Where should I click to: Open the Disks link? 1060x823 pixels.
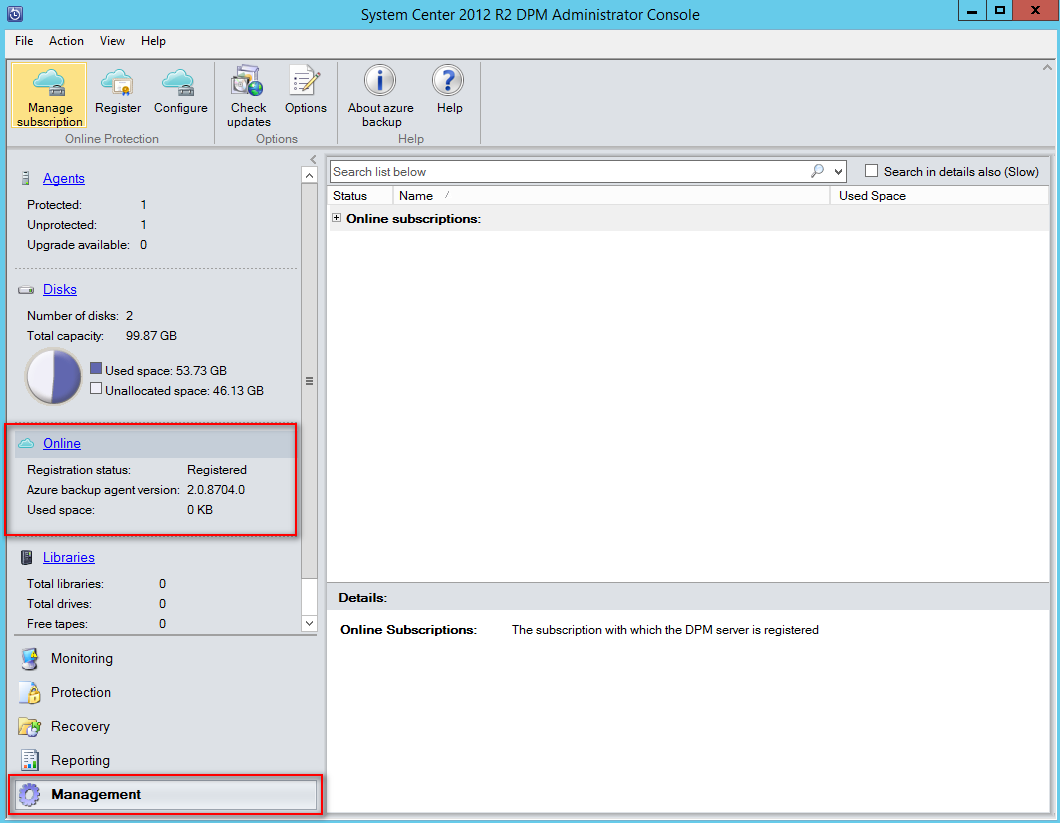(x=59, y=289)
